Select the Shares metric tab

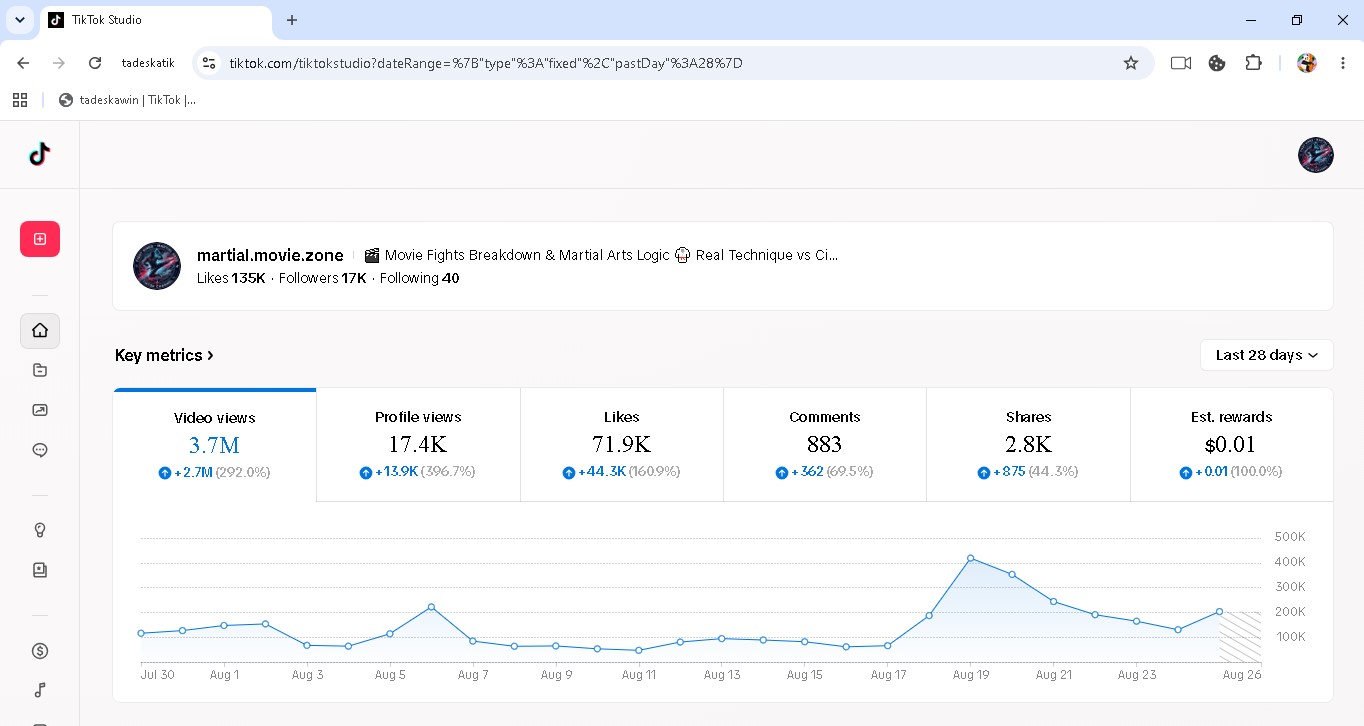(x=1028, y=445)
